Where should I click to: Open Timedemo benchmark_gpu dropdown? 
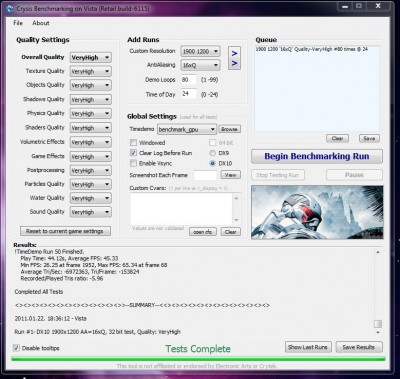pyautogui.click(x=187, y=129)
